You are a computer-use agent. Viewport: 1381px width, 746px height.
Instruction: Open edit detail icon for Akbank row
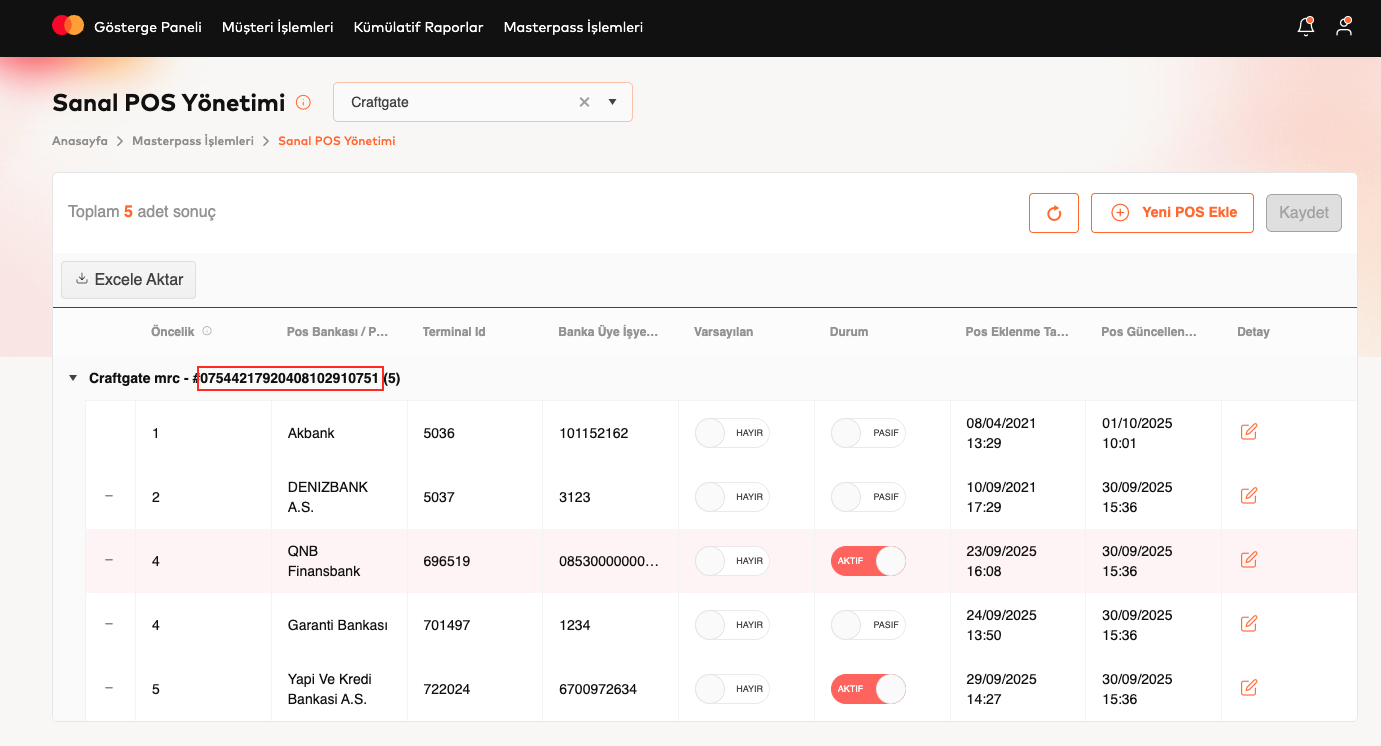click(x=1248, y=432)
